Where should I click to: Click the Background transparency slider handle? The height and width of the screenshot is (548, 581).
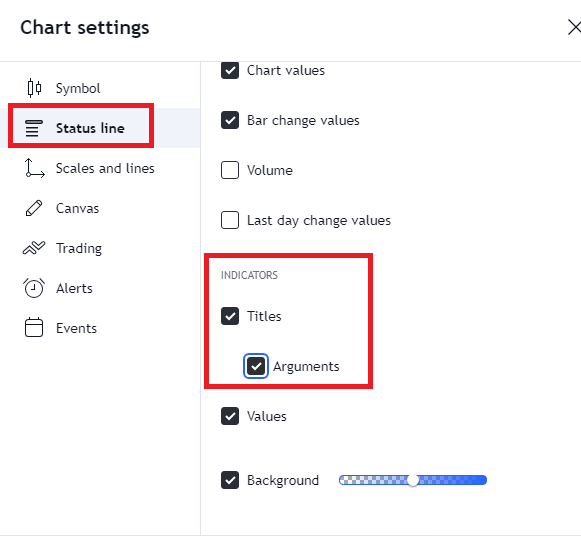[x=413, y=480]
